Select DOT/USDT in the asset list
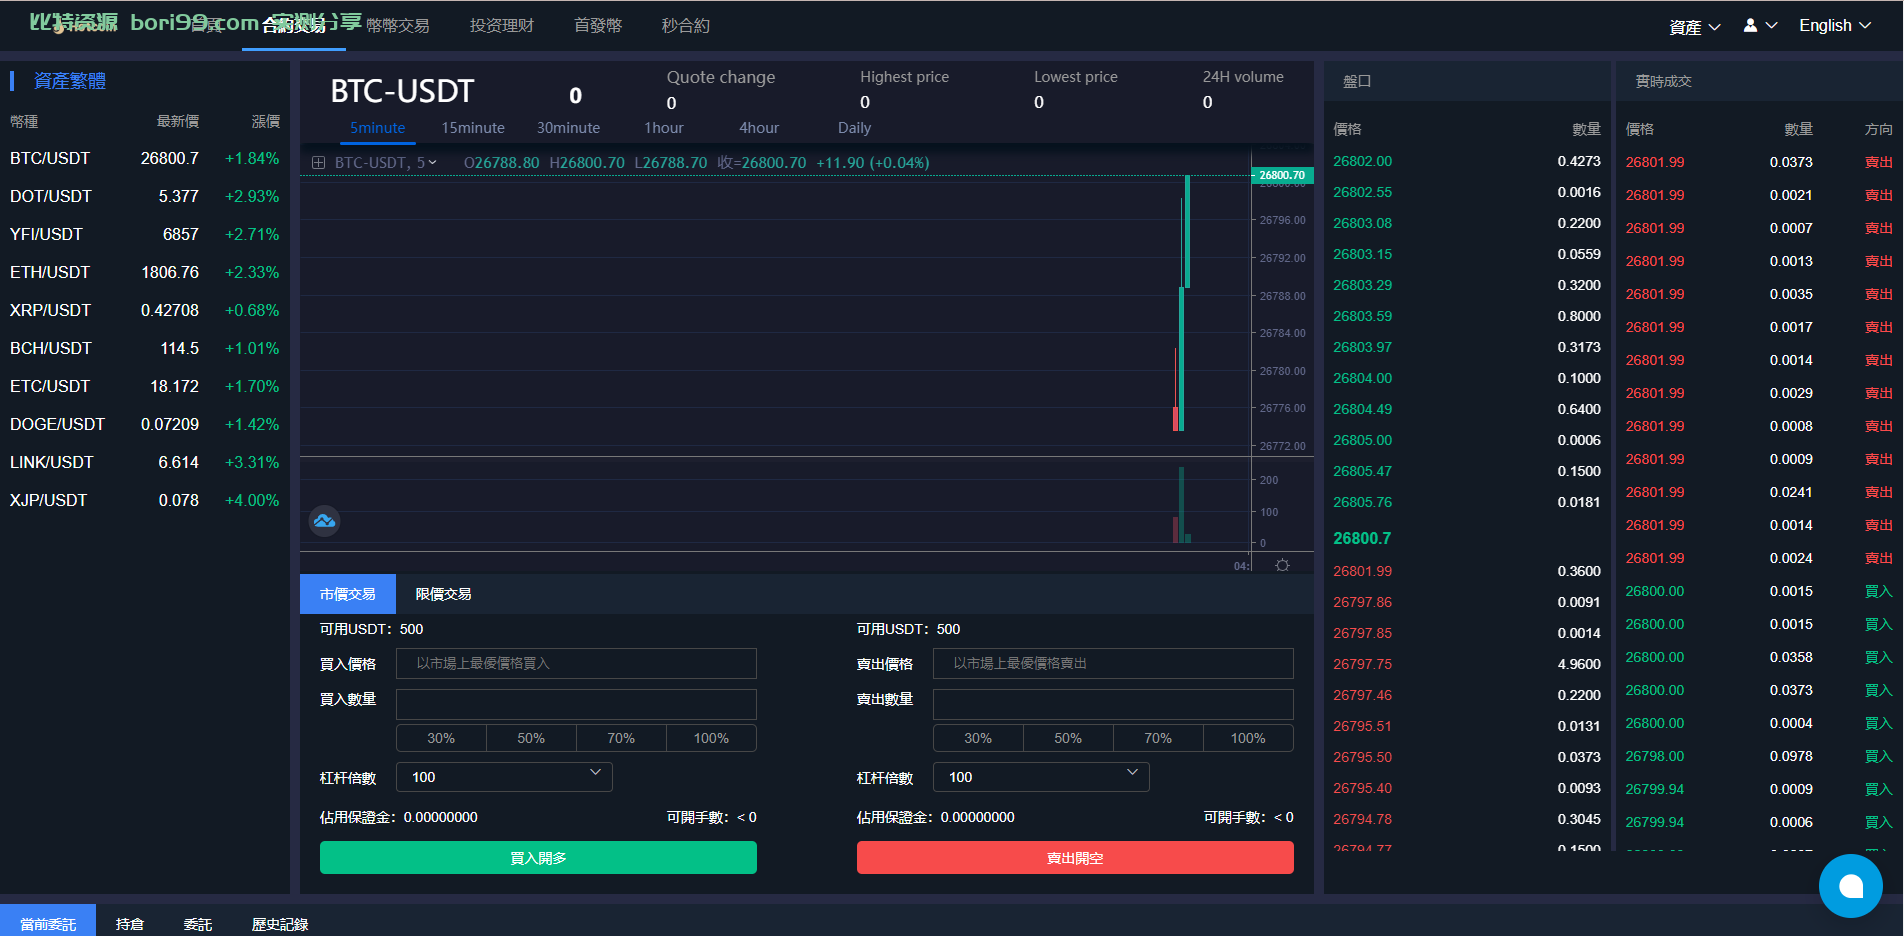The width and height of the screenshot is (1904, 936). click(145, 196)
